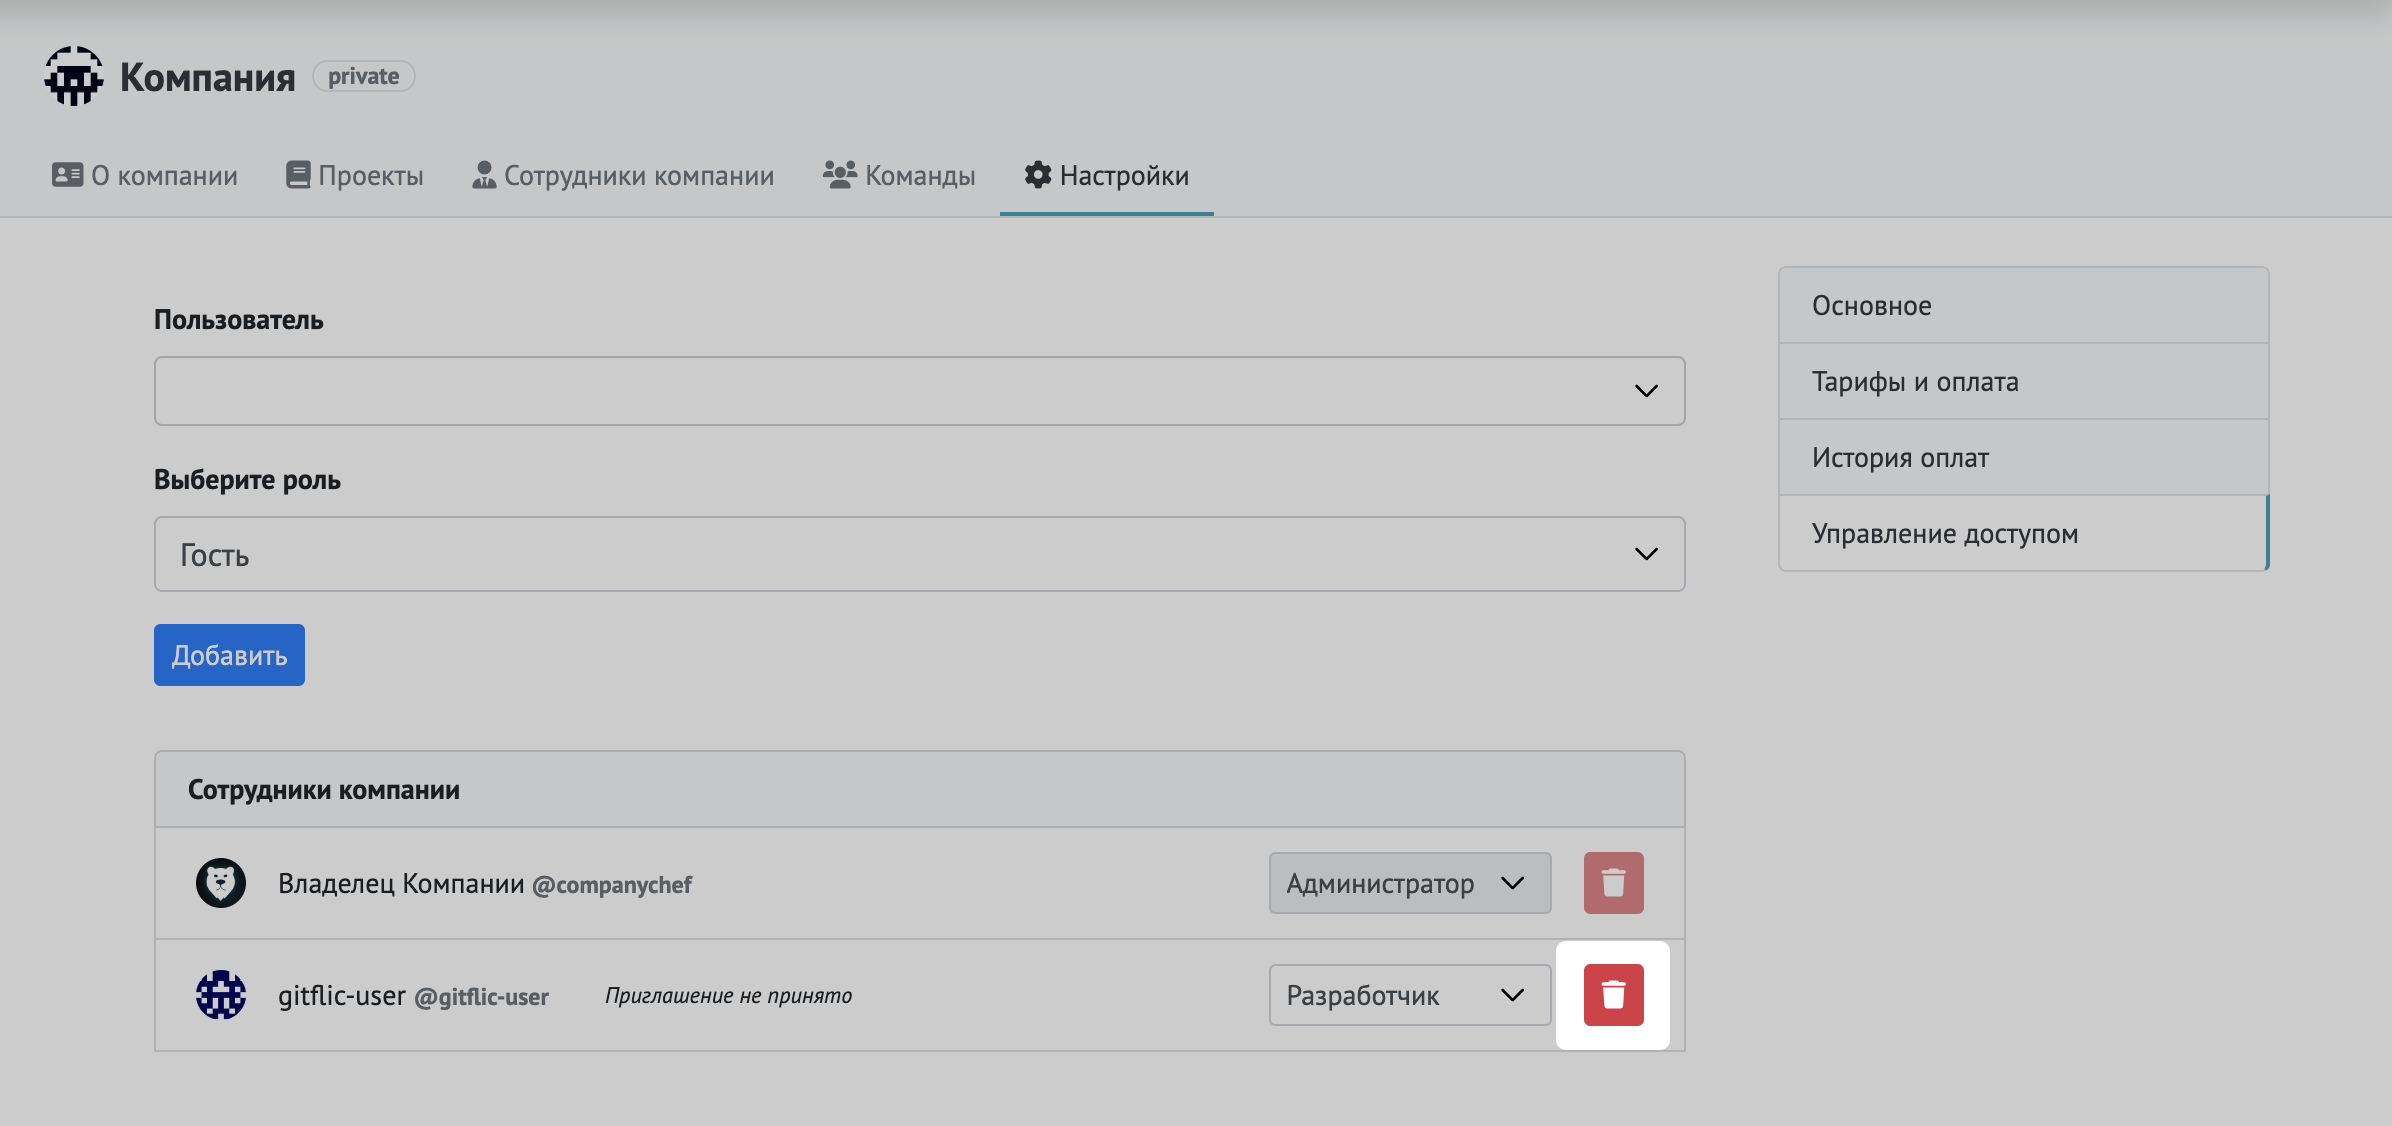2392x1126 pixels.
Task: Open the Пользователь dropdown field
Action: pyautogui.click(x=920, y=391)
